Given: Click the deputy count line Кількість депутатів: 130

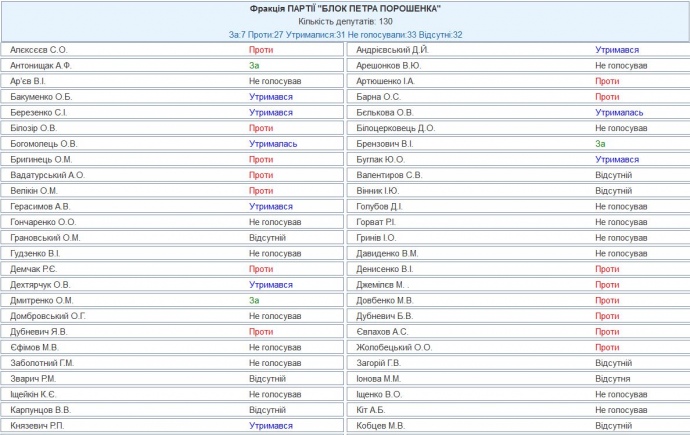Looking at the screenshot, I should (345, 20).
